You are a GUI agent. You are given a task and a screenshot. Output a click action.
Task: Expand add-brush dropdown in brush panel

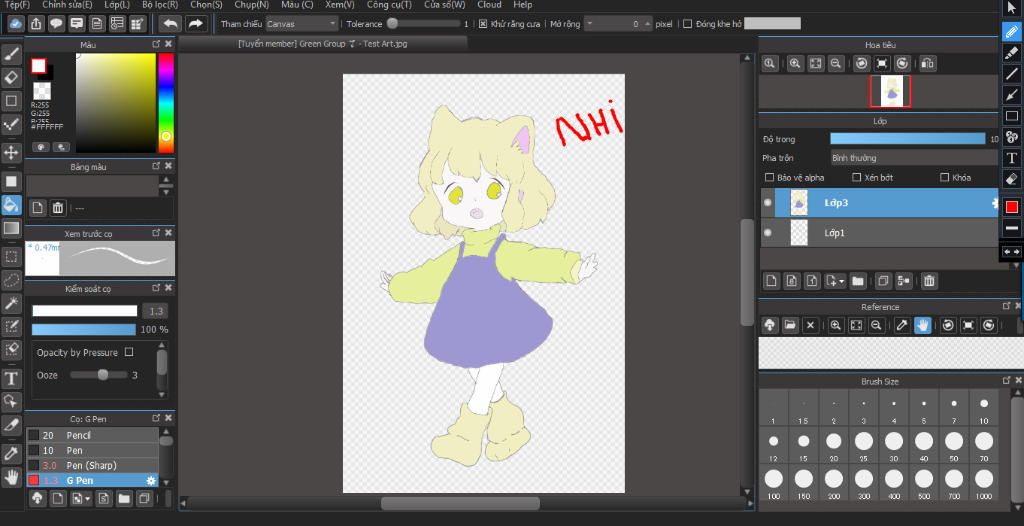(x=88, y=499)
